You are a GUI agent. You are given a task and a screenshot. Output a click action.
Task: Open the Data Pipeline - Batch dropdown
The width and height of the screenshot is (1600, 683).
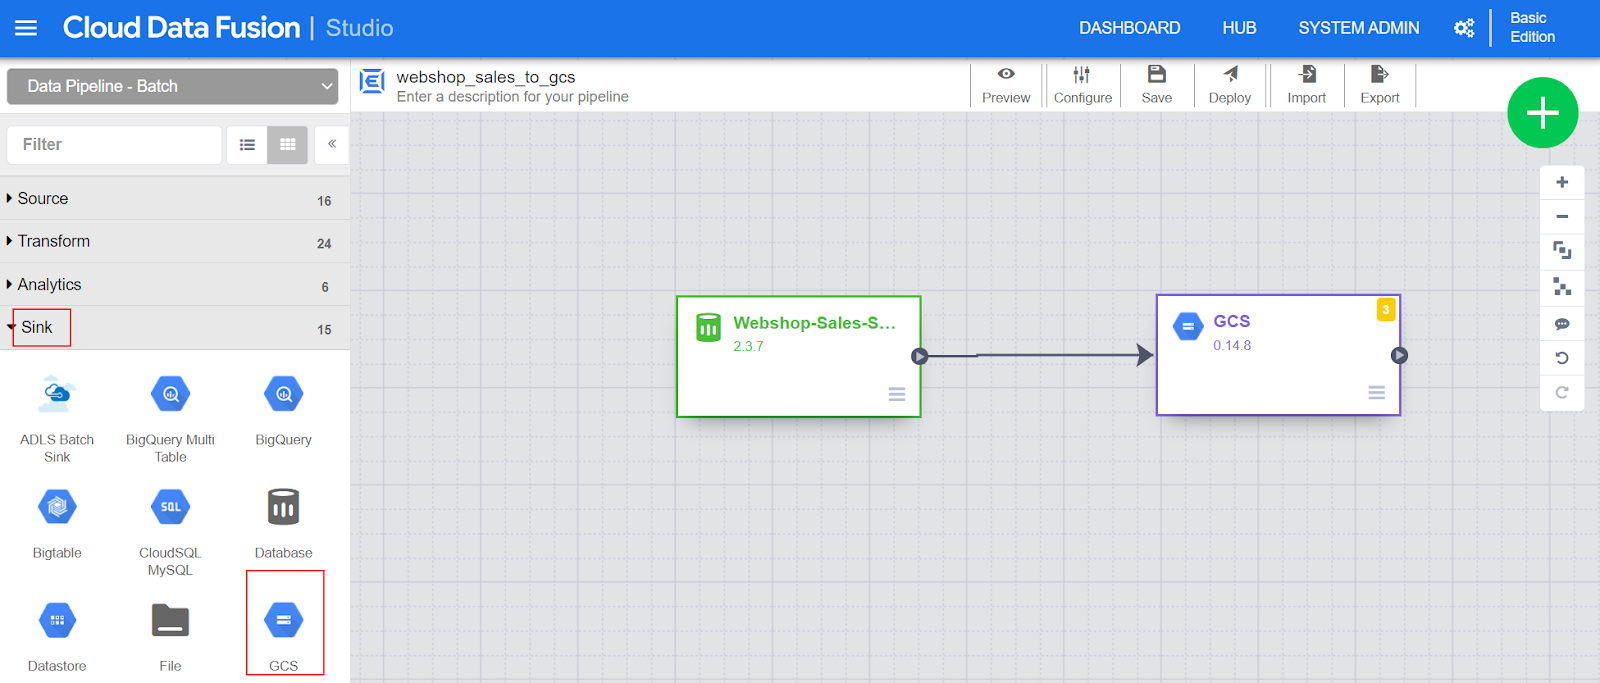(173, 86)
